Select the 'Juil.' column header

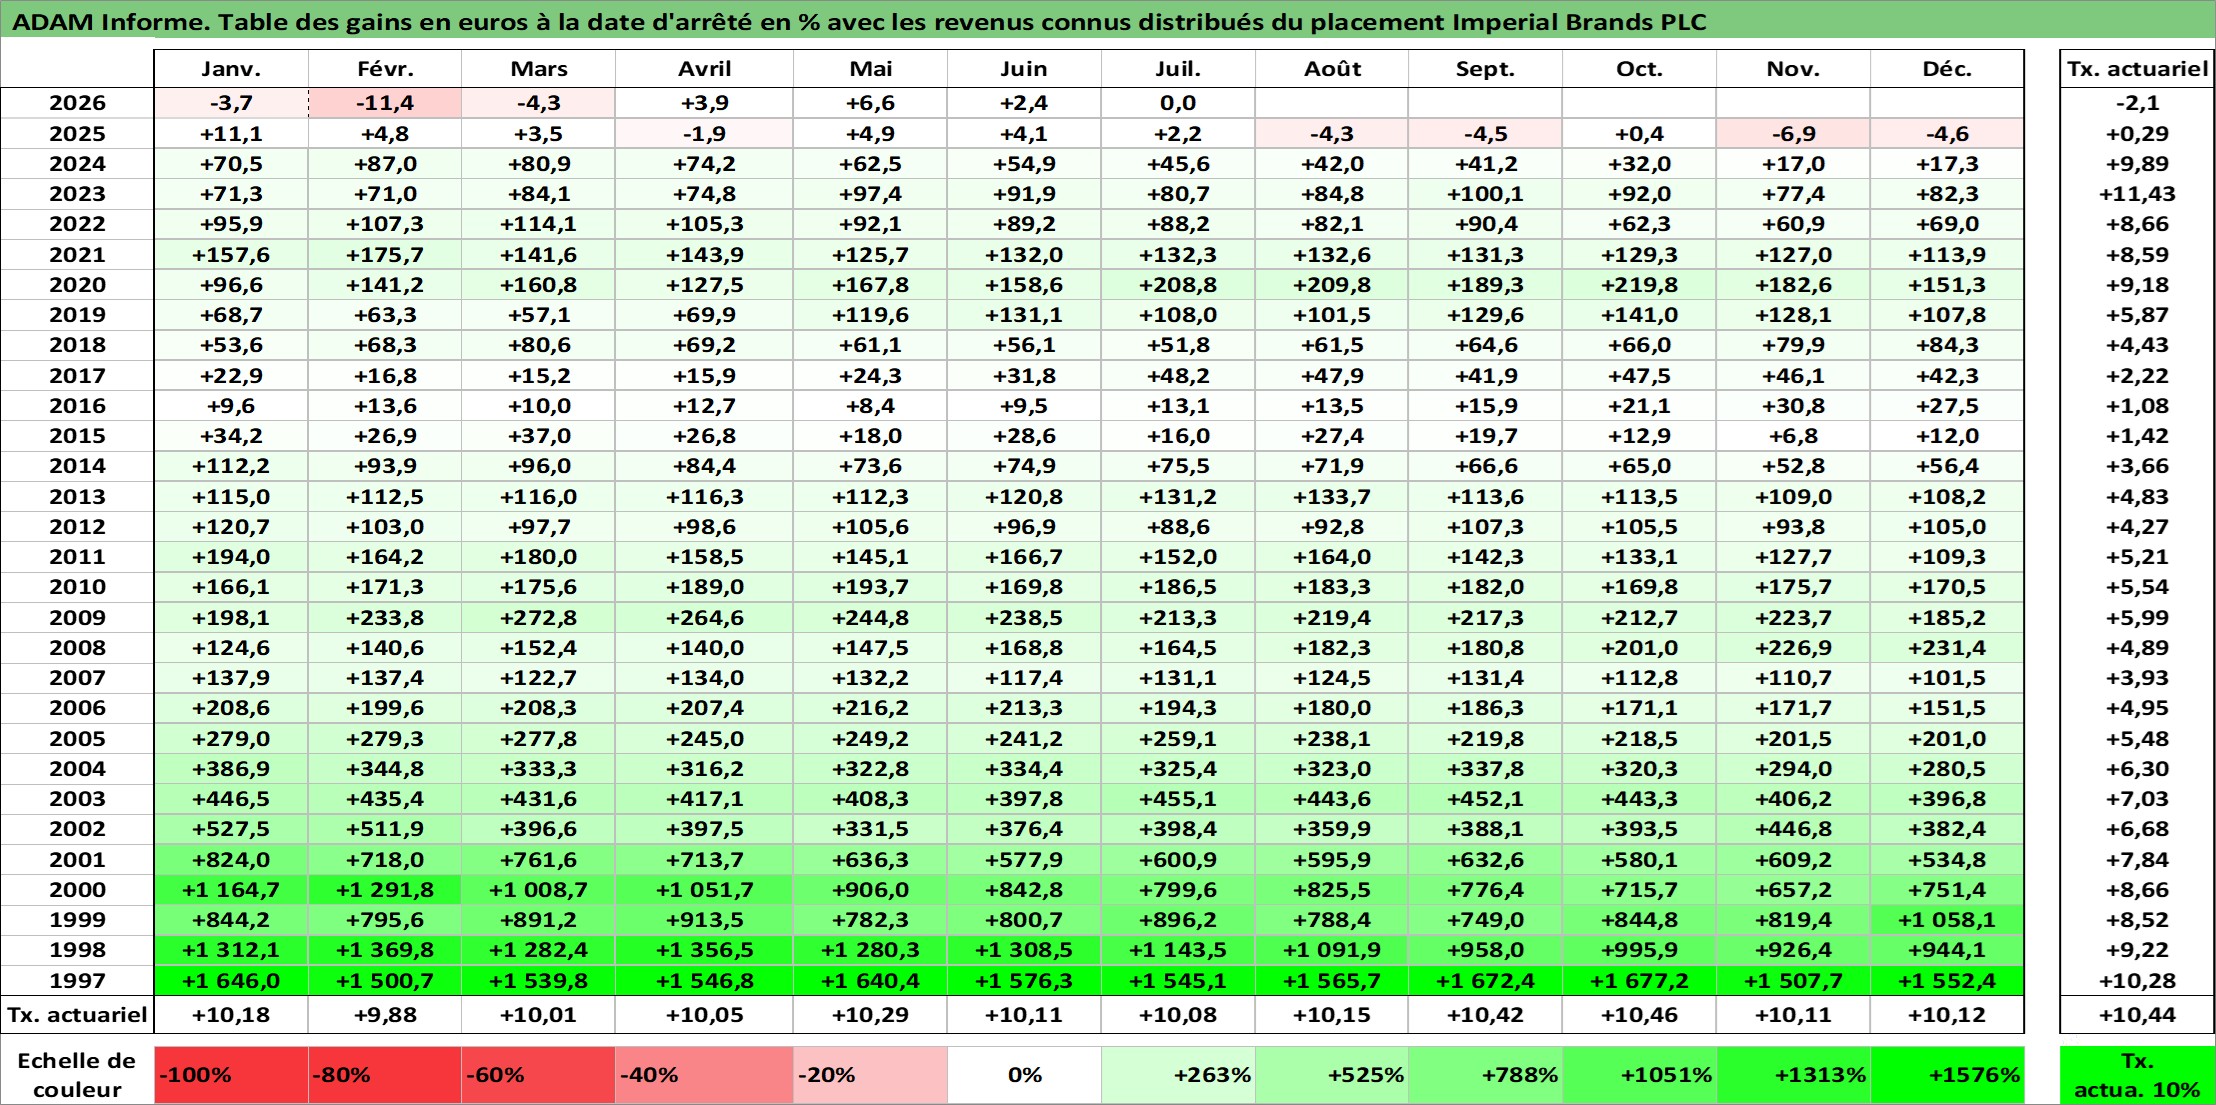[x=1178, y=69]
